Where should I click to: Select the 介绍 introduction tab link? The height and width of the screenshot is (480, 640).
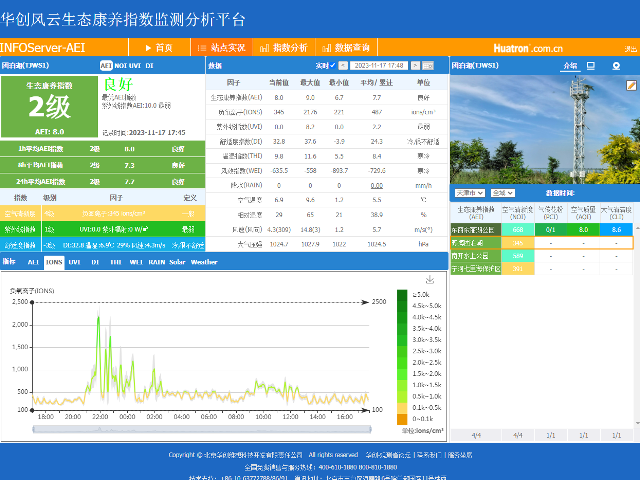pos(569,65)
